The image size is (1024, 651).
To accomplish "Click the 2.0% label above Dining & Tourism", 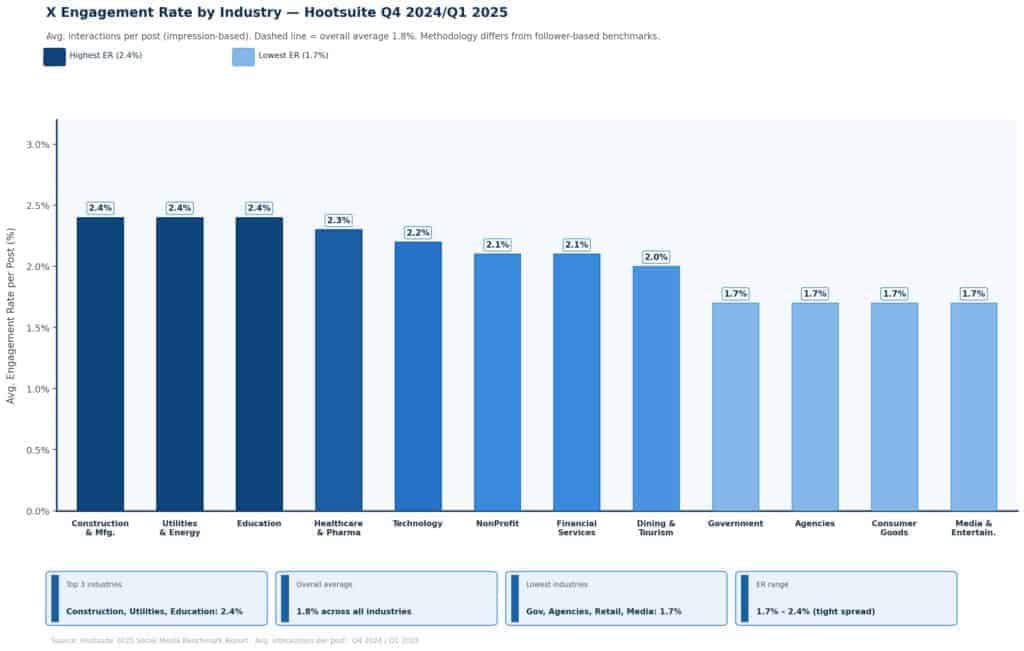I will point(656,257).
